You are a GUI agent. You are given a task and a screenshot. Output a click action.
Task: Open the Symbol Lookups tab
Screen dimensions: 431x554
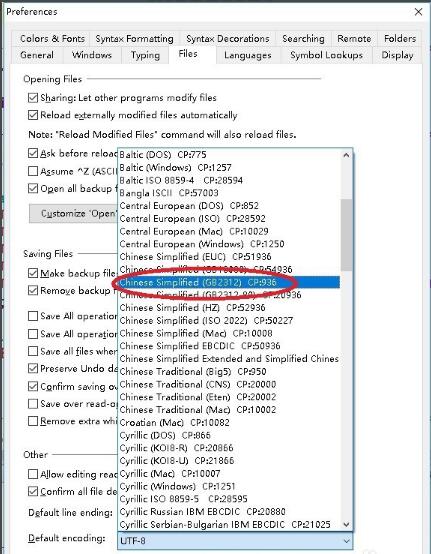point(326,55)
